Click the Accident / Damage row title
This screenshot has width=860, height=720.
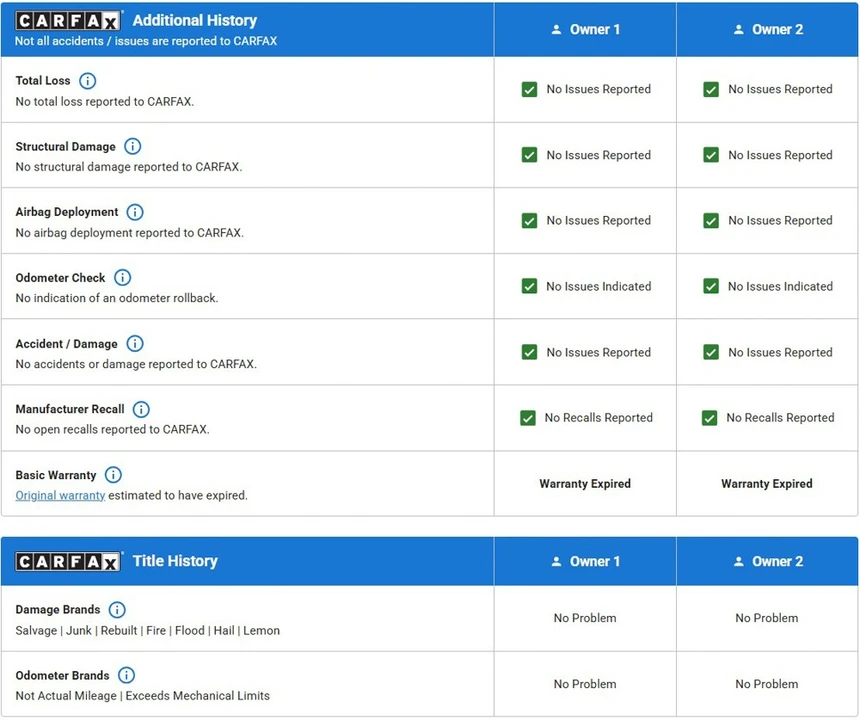pyautogui.click(x=66, y=344)
